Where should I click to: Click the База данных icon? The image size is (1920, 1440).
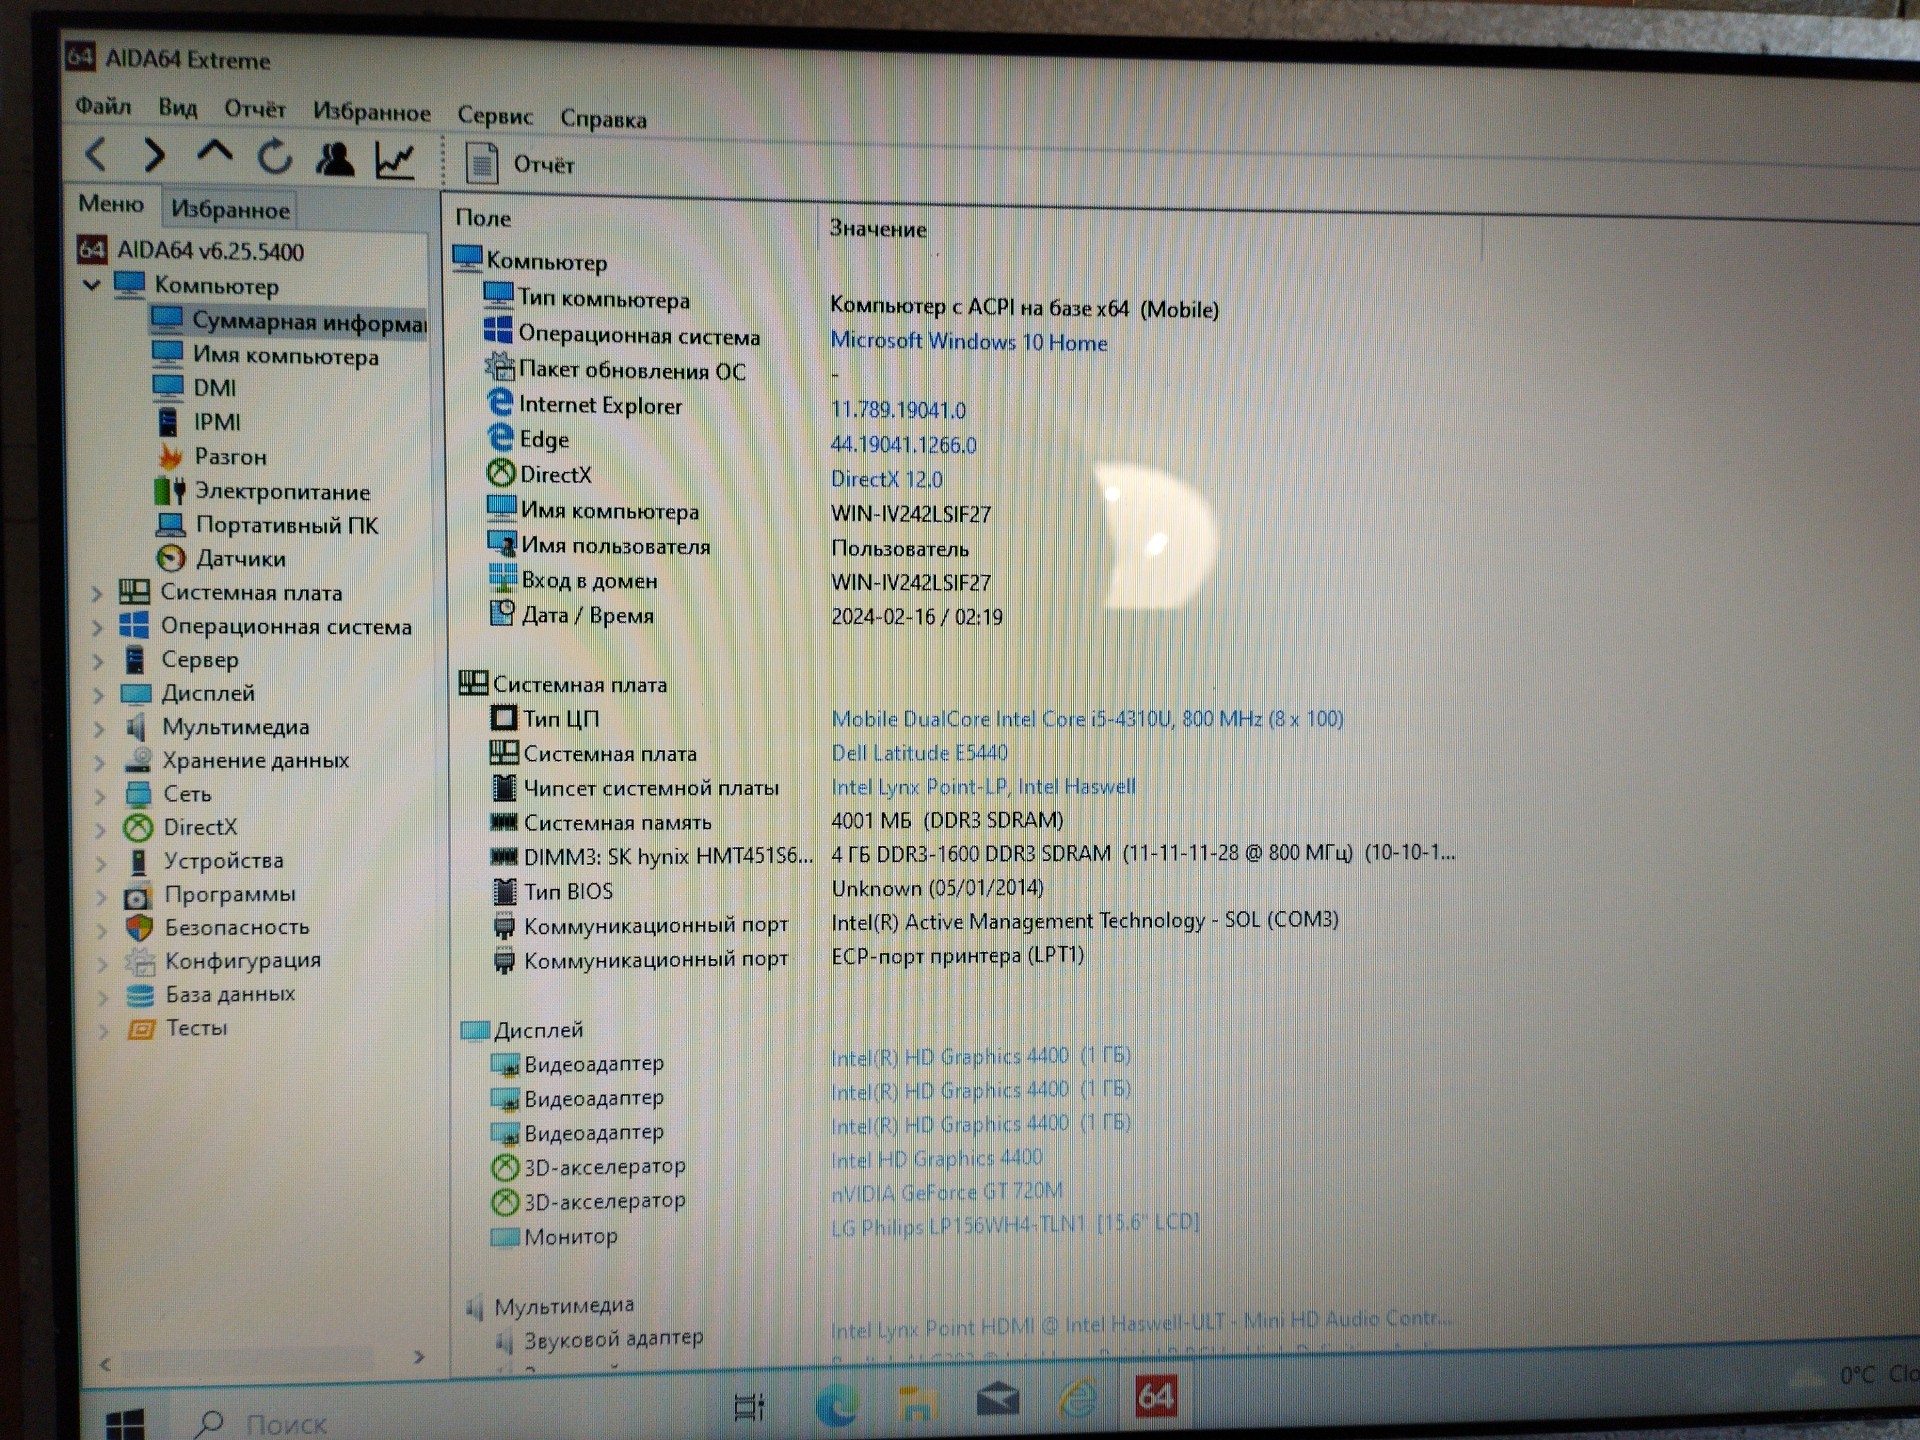(140, 995)
